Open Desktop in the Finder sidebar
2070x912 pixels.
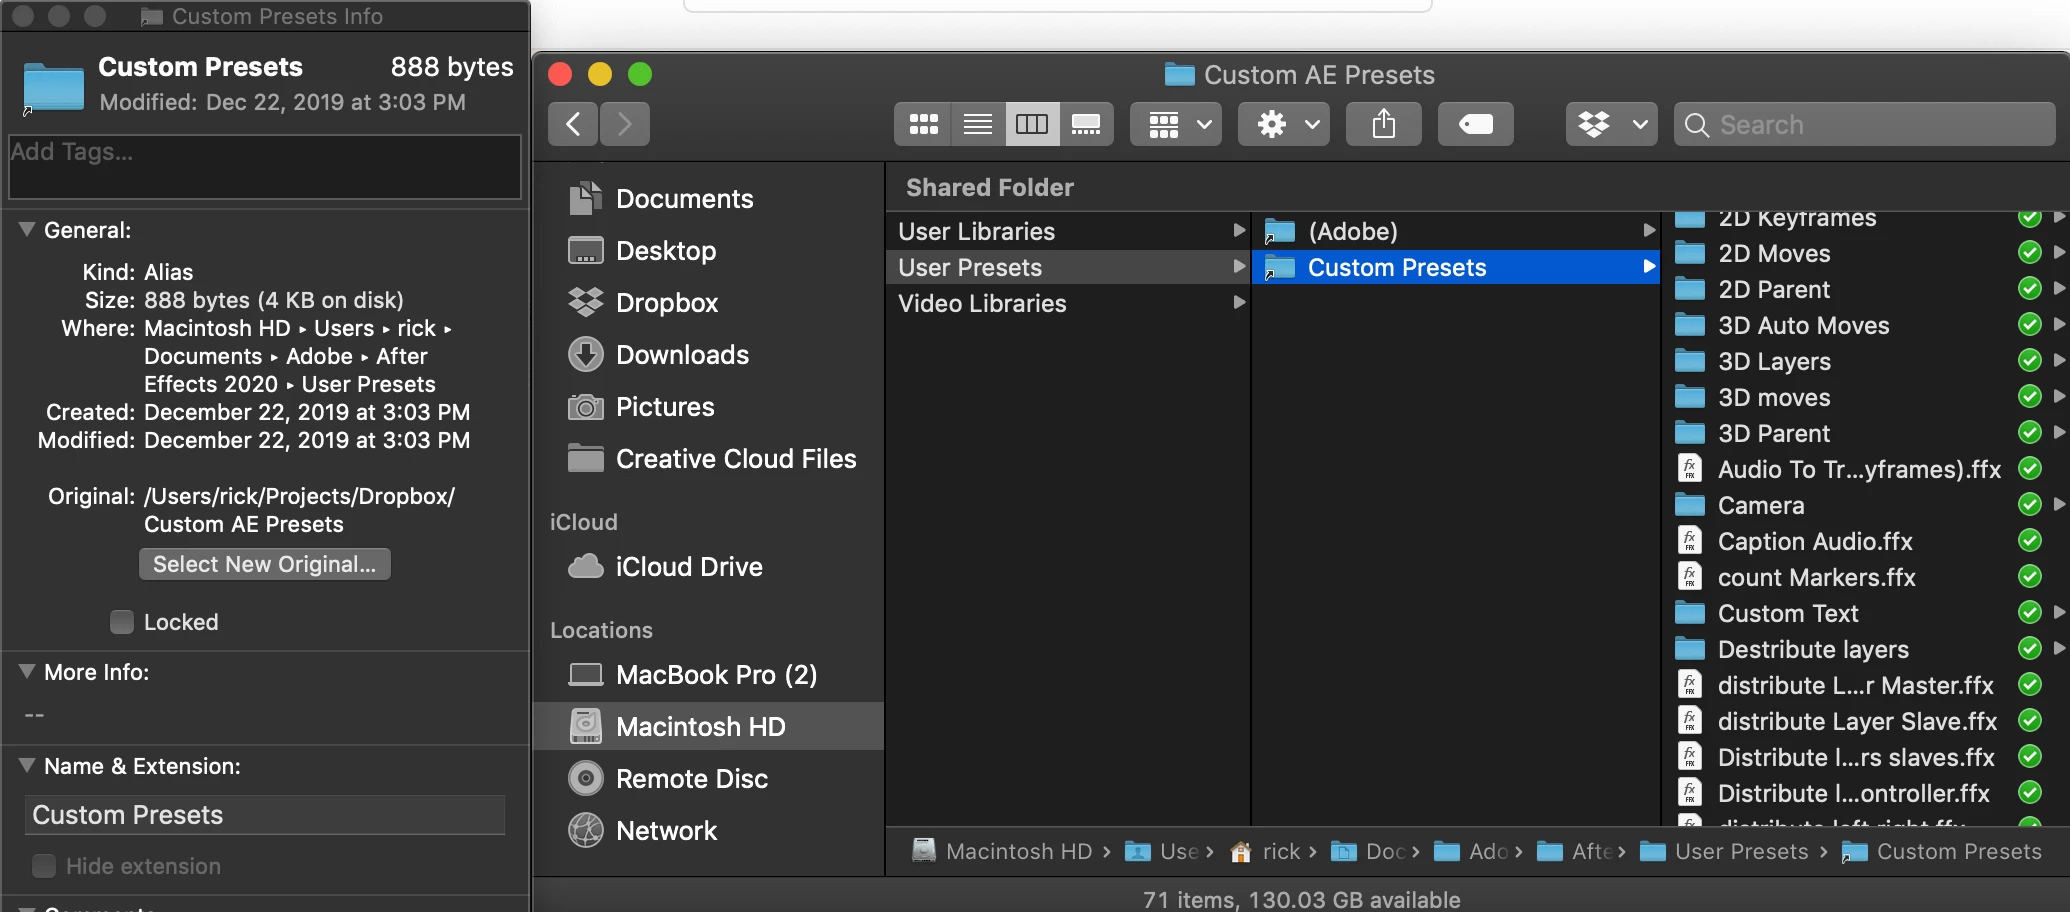click(708, 250)
